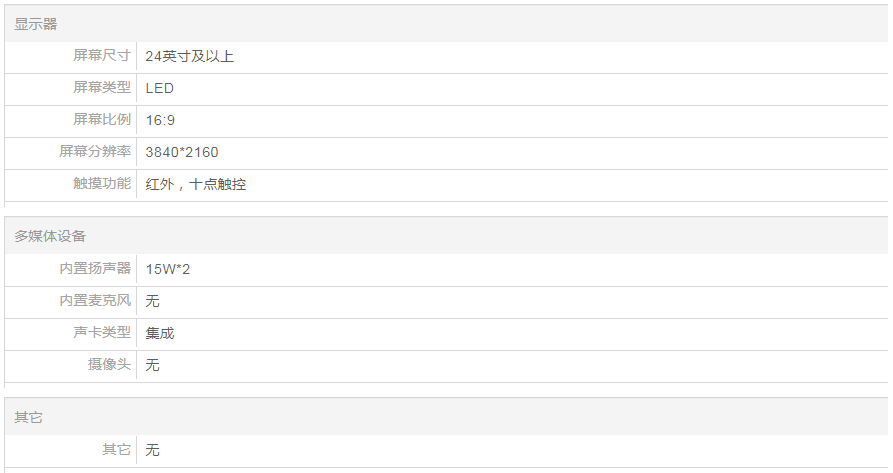The width and height of the screenshot is (893, 473).
Task: Select the 摄像头 row label
Action: click(109, 365)
